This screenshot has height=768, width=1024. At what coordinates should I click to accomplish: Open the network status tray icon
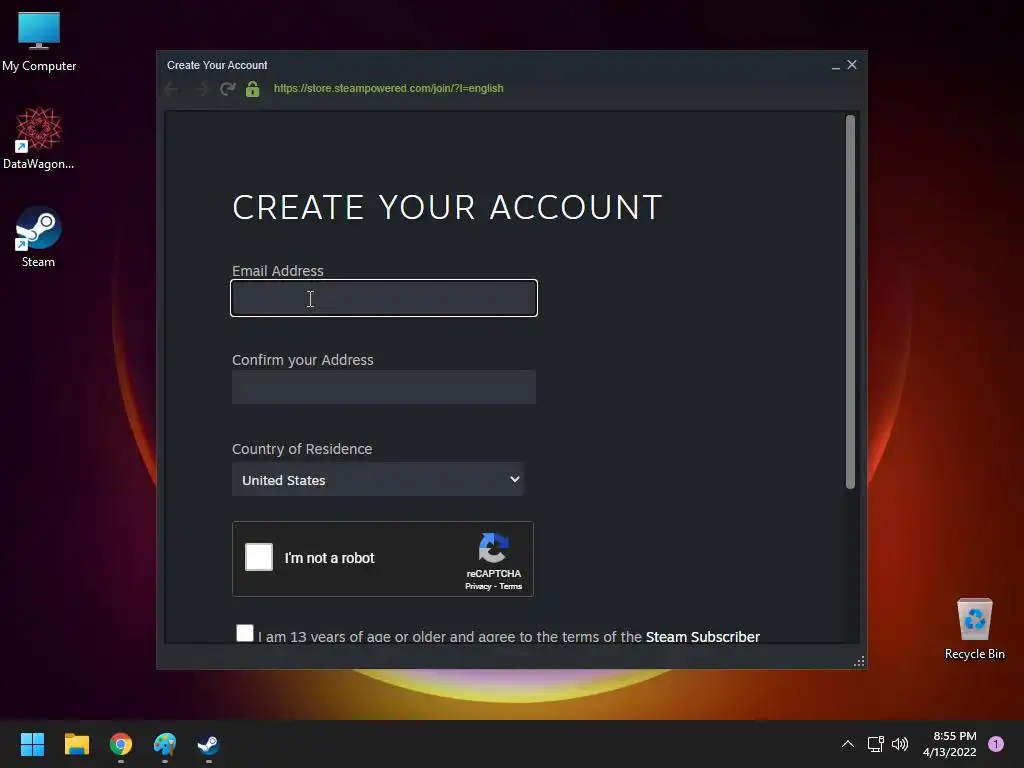[876, 744]
